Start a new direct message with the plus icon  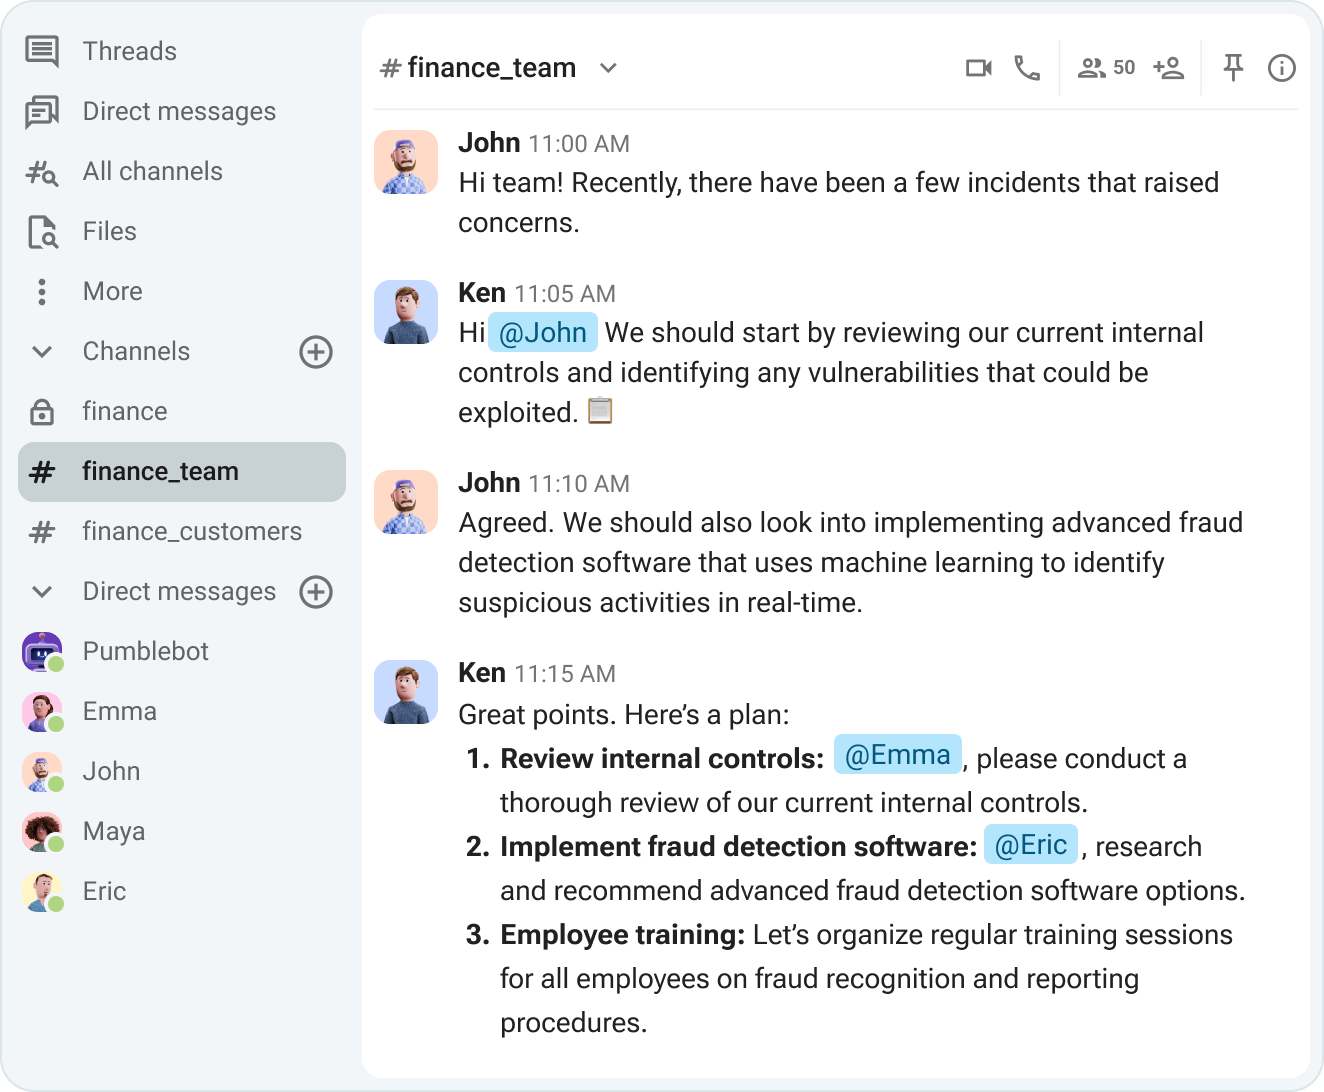tap(316, 592)
